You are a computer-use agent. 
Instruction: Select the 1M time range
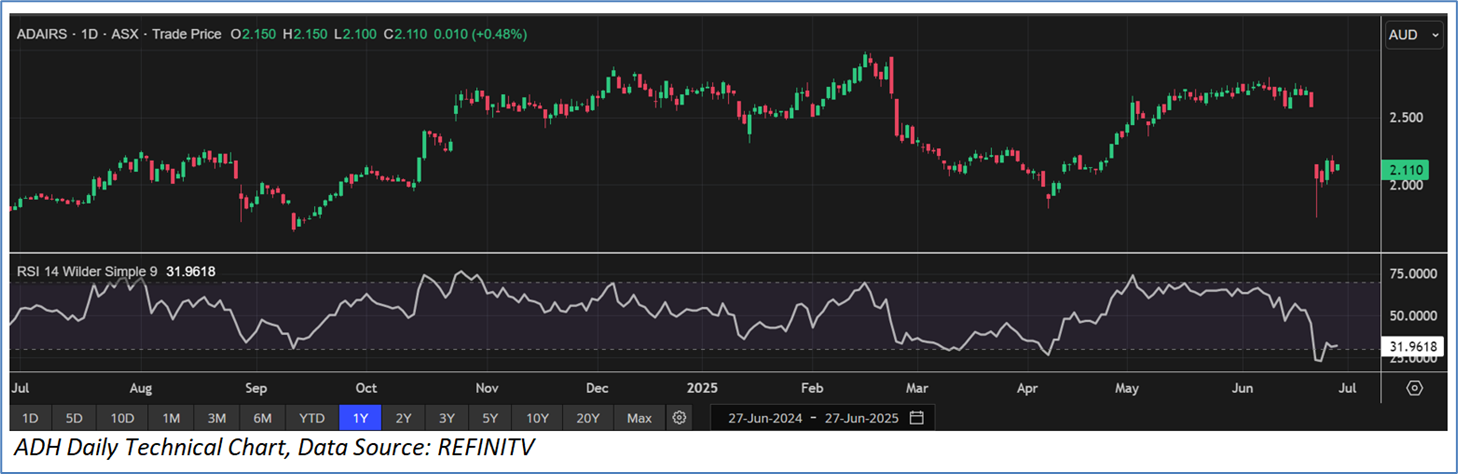[171, 417]
